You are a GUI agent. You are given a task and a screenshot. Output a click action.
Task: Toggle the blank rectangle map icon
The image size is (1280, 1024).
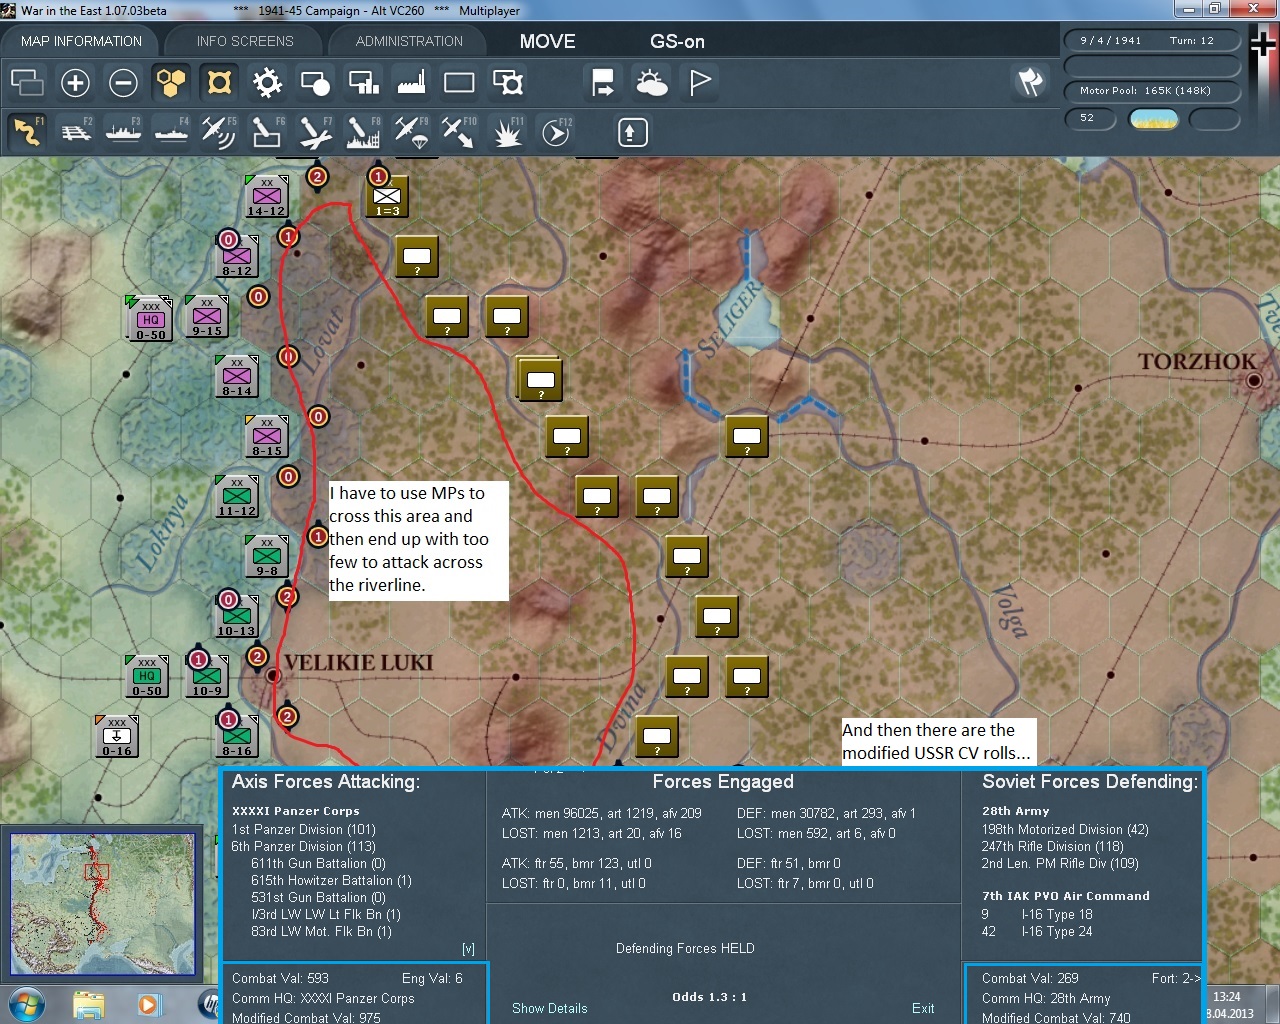click(459, 83)
